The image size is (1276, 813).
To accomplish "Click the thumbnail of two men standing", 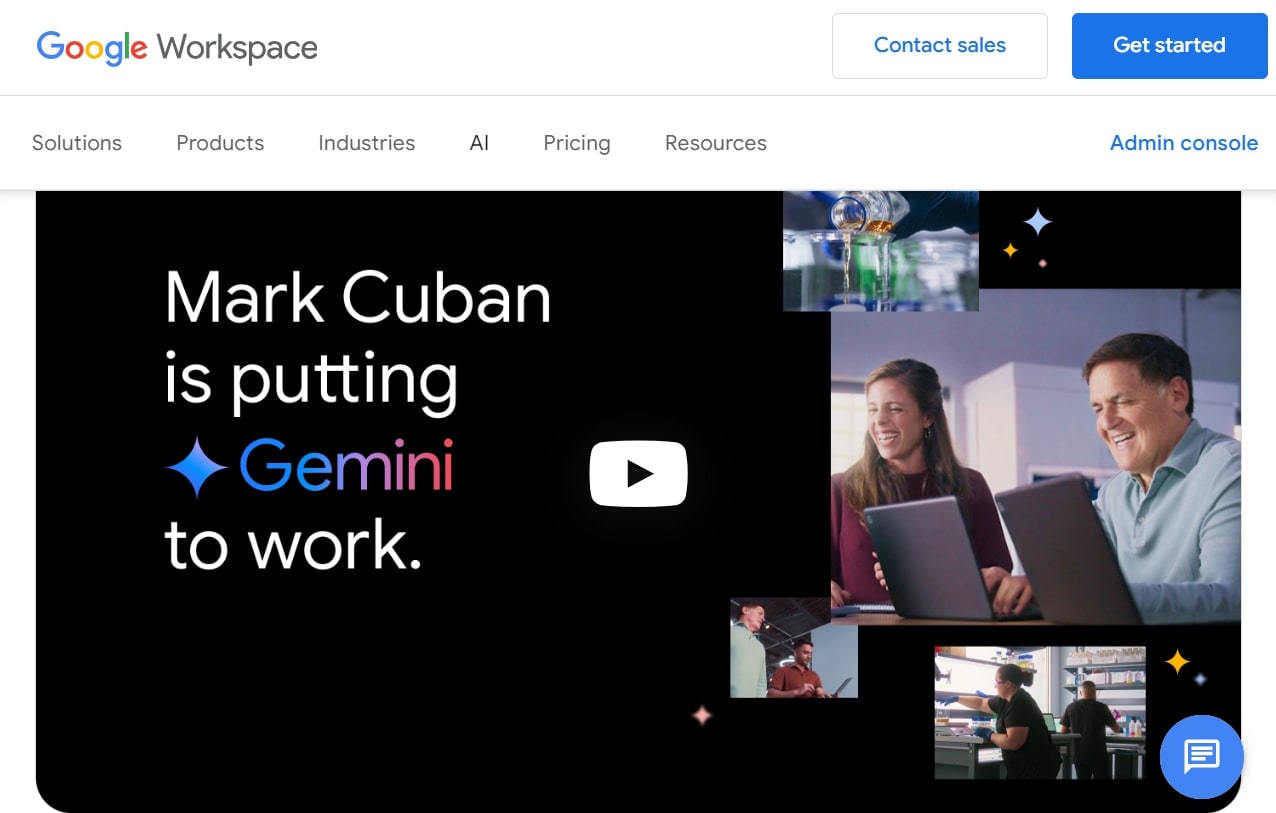I will [793, 648].
